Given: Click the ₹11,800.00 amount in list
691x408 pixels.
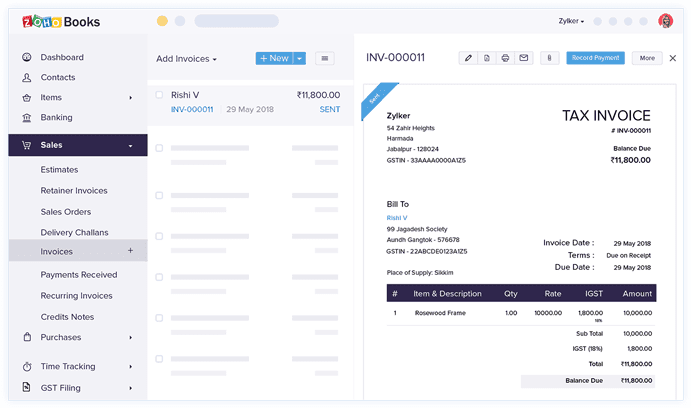Looking at the screenshot, I should pyautogui.click(x=318, y=95).
